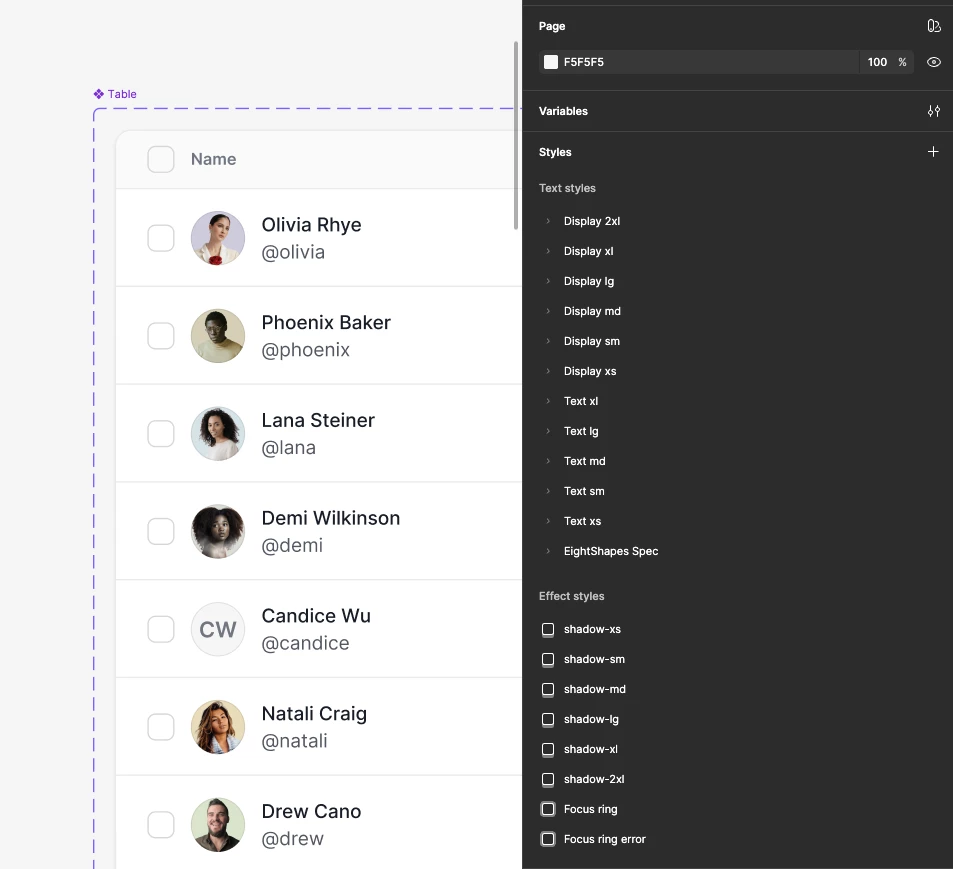Click the shadow-lg effect style icon

tap(548, 720)
